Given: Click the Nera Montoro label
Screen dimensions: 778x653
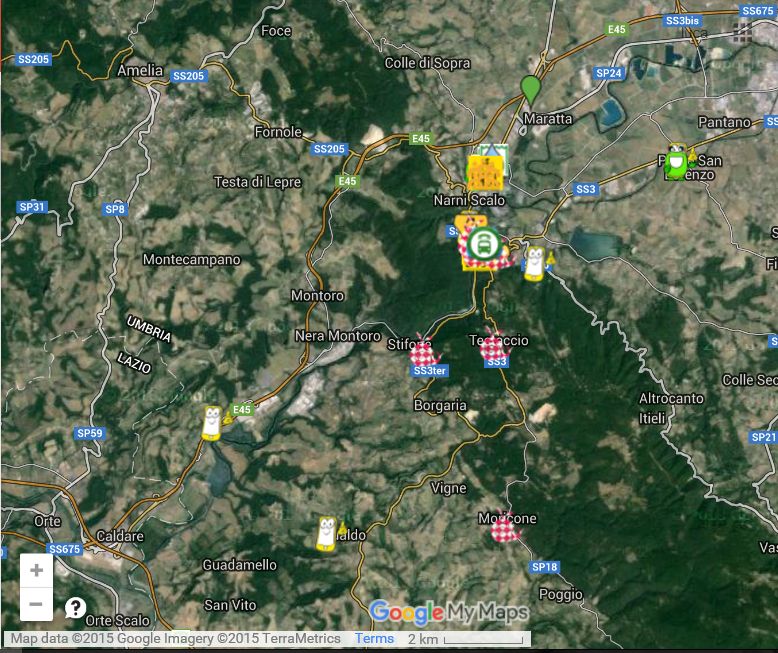Looking at the screenshot, I should (x=338, y=336).
